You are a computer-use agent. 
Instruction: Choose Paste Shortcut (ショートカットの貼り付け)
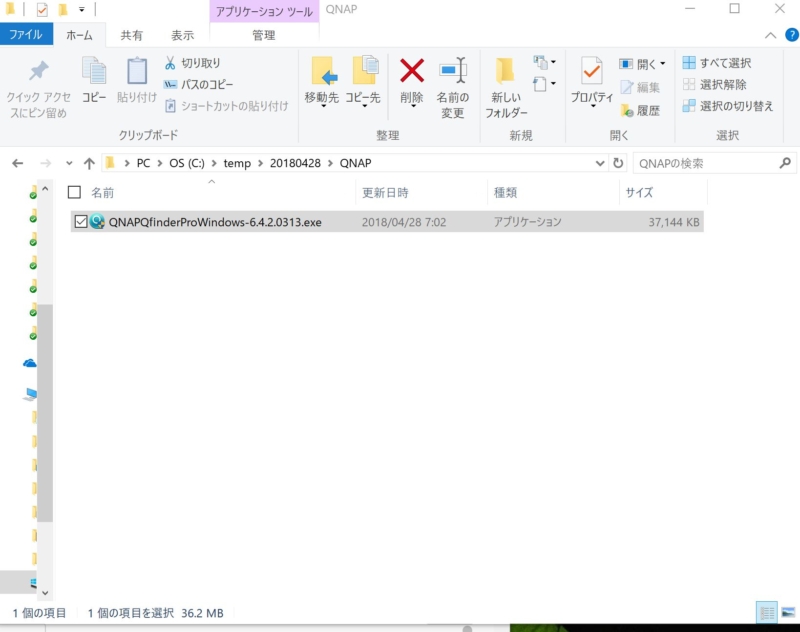tap(227, 106)
